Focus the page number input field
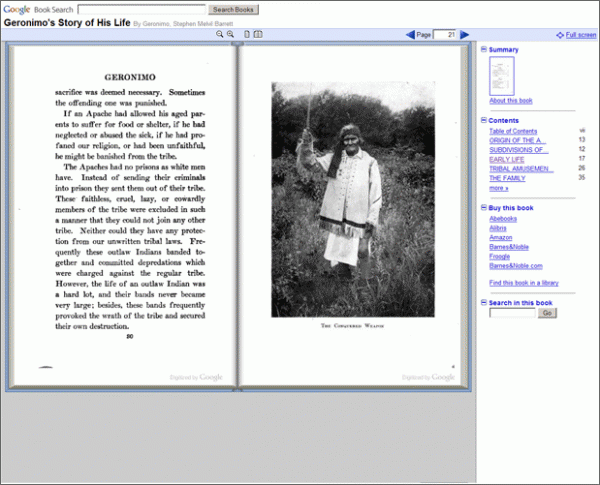 click(x=445, y=35)
